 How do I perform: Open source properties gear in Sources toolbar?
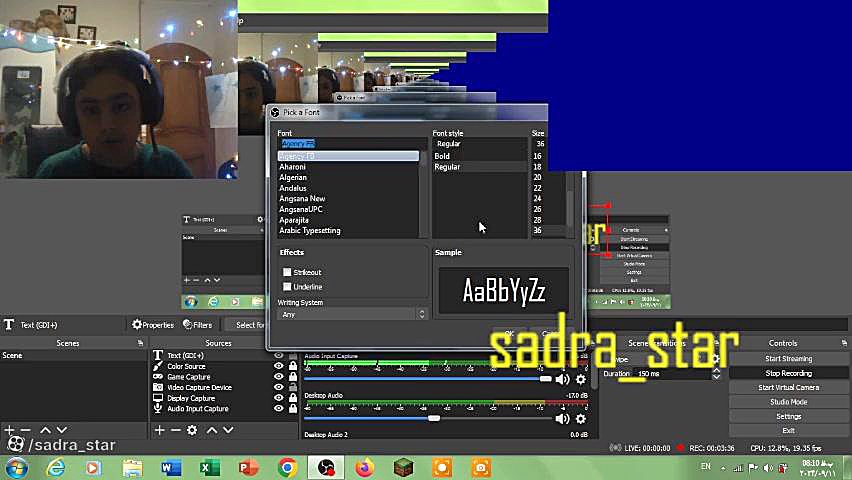click(192, 430)
